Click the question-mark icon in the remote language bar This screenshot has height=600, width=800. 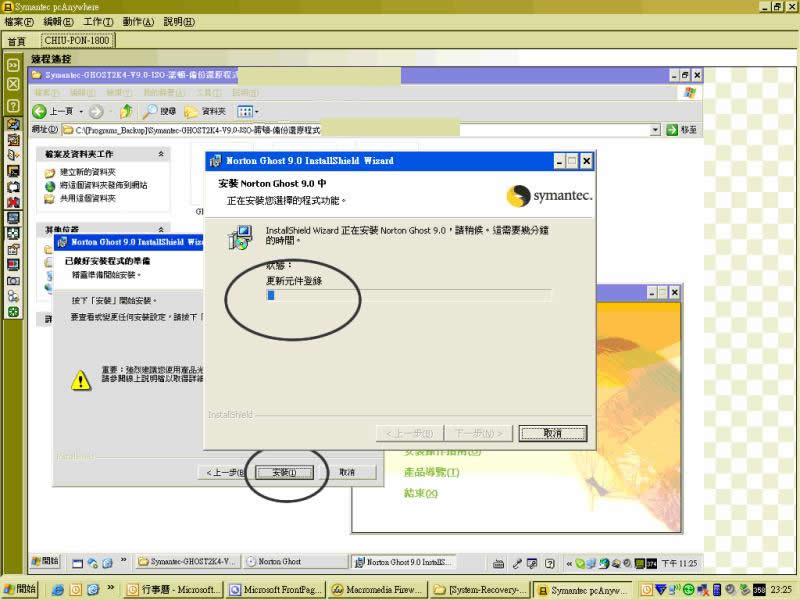pos(549,563)
